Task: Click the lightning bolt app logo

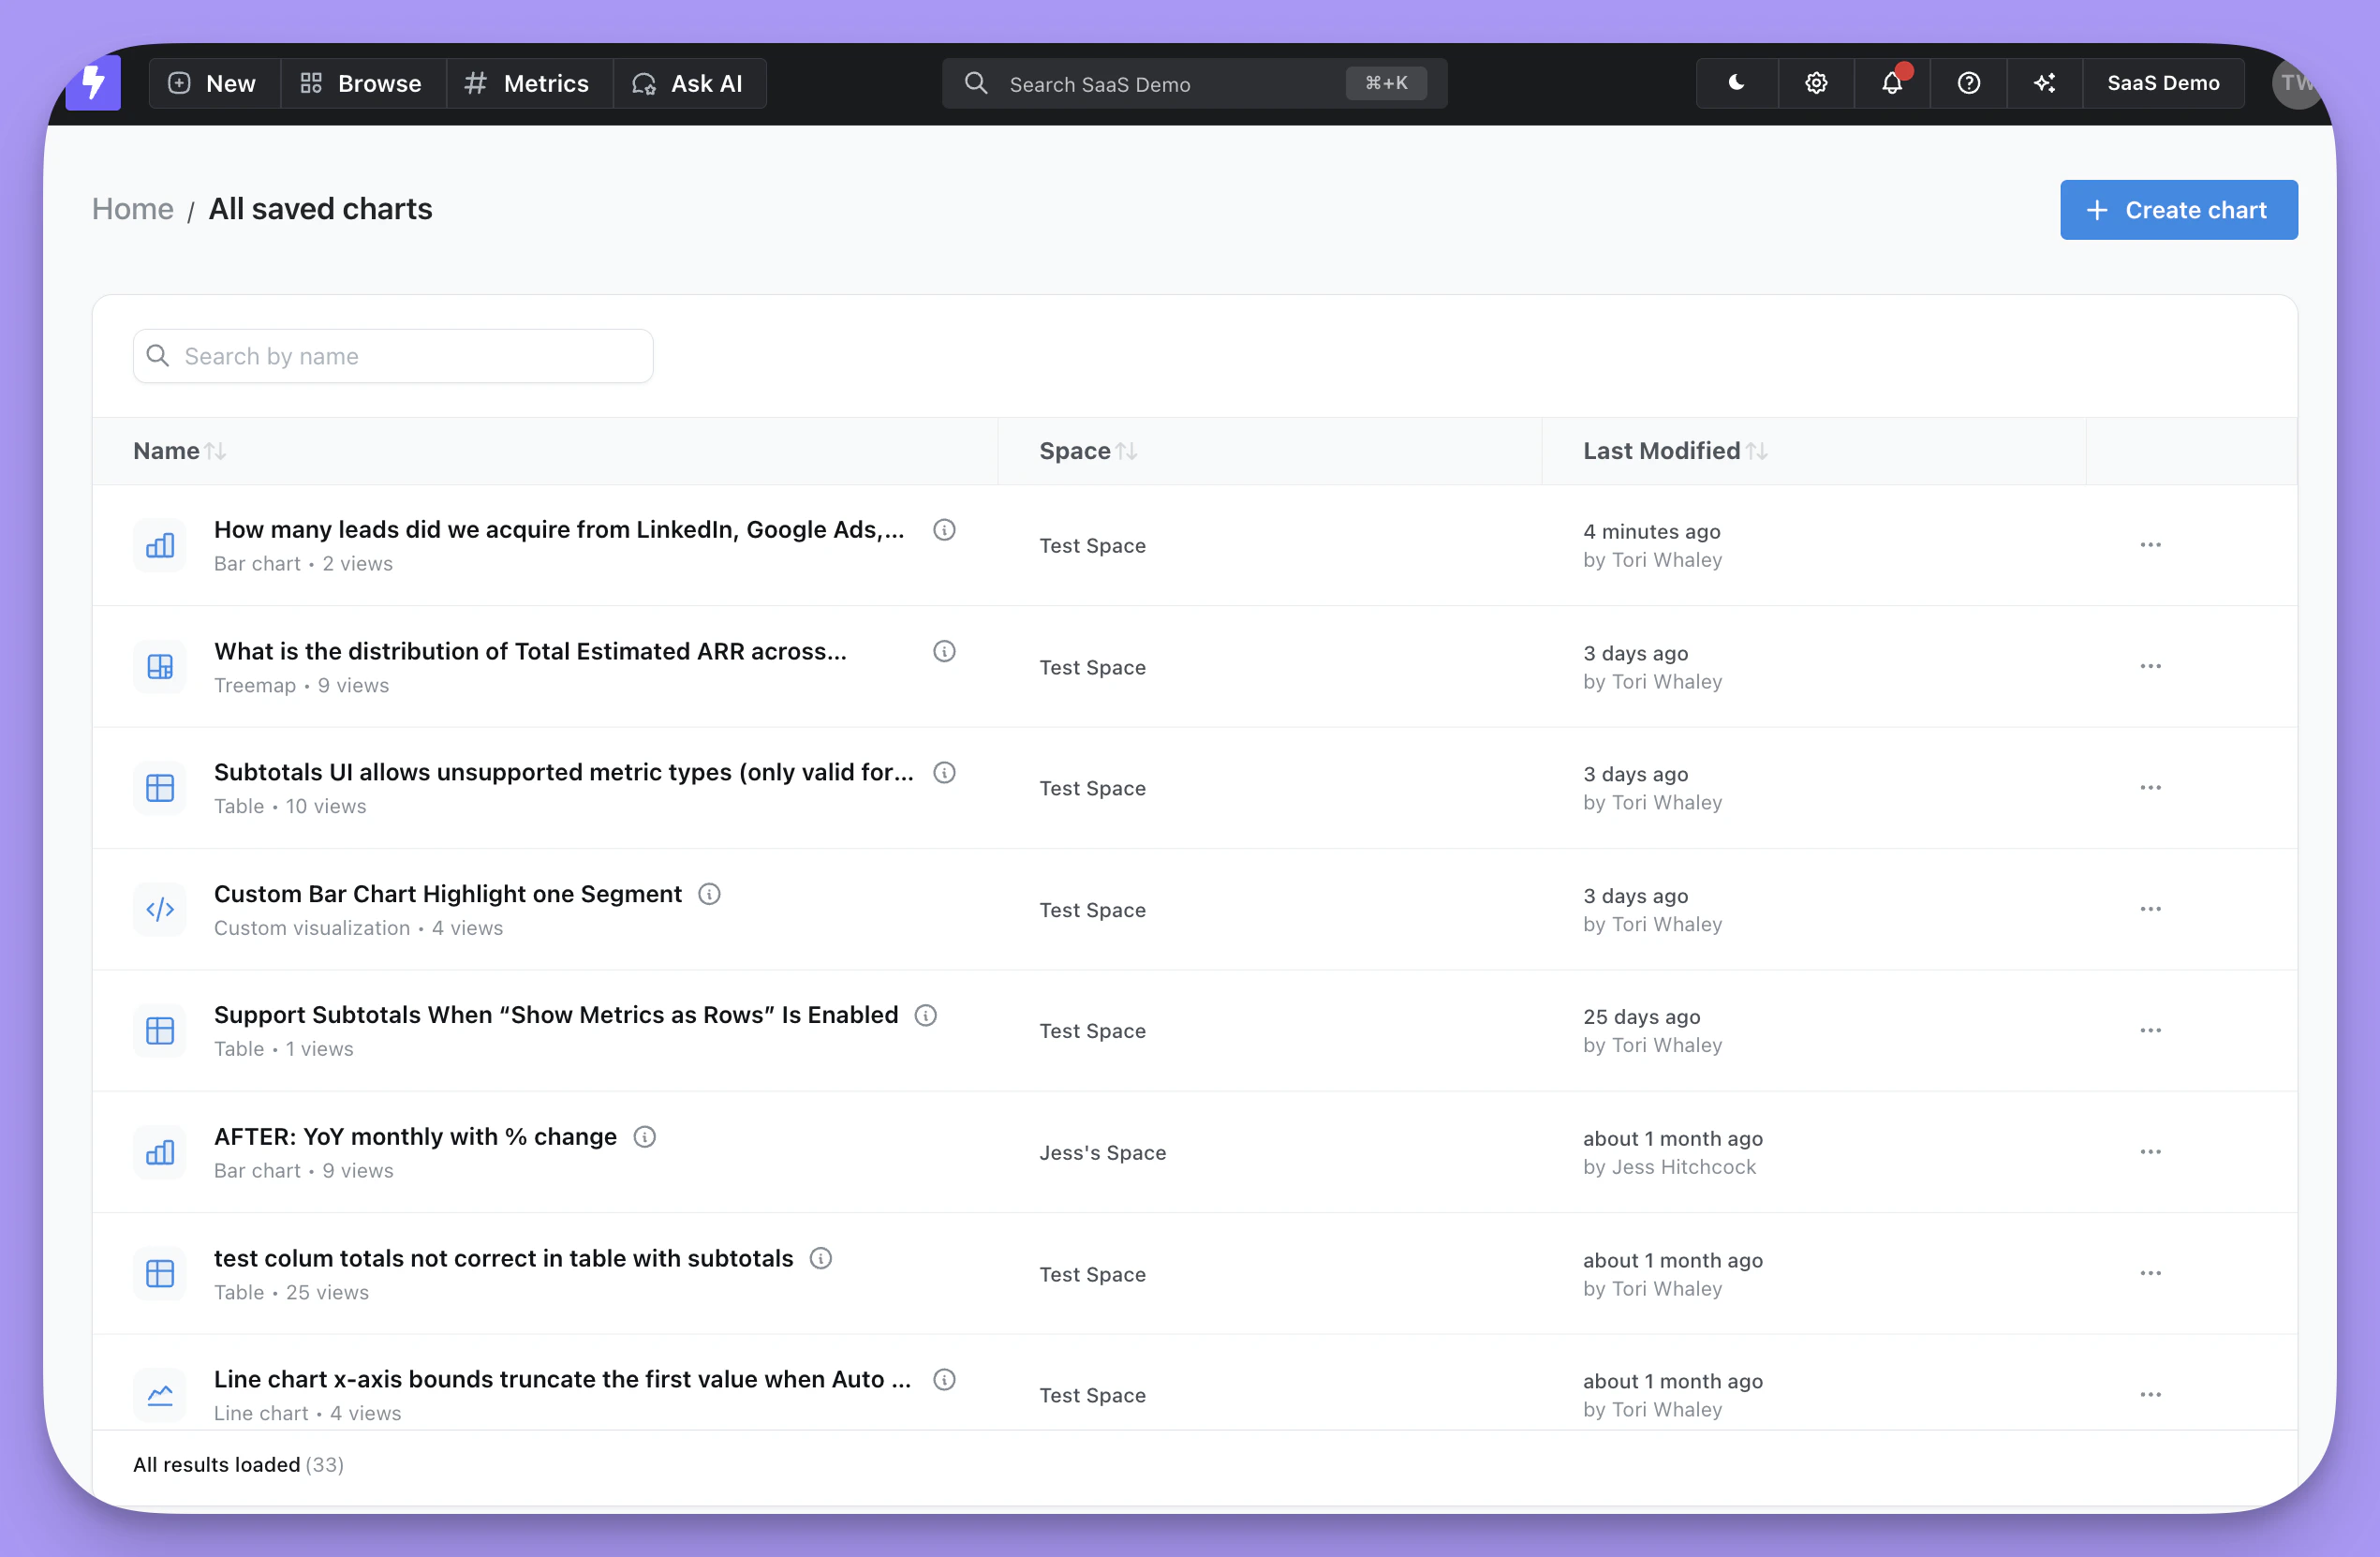Action: (x=93, y=83)
